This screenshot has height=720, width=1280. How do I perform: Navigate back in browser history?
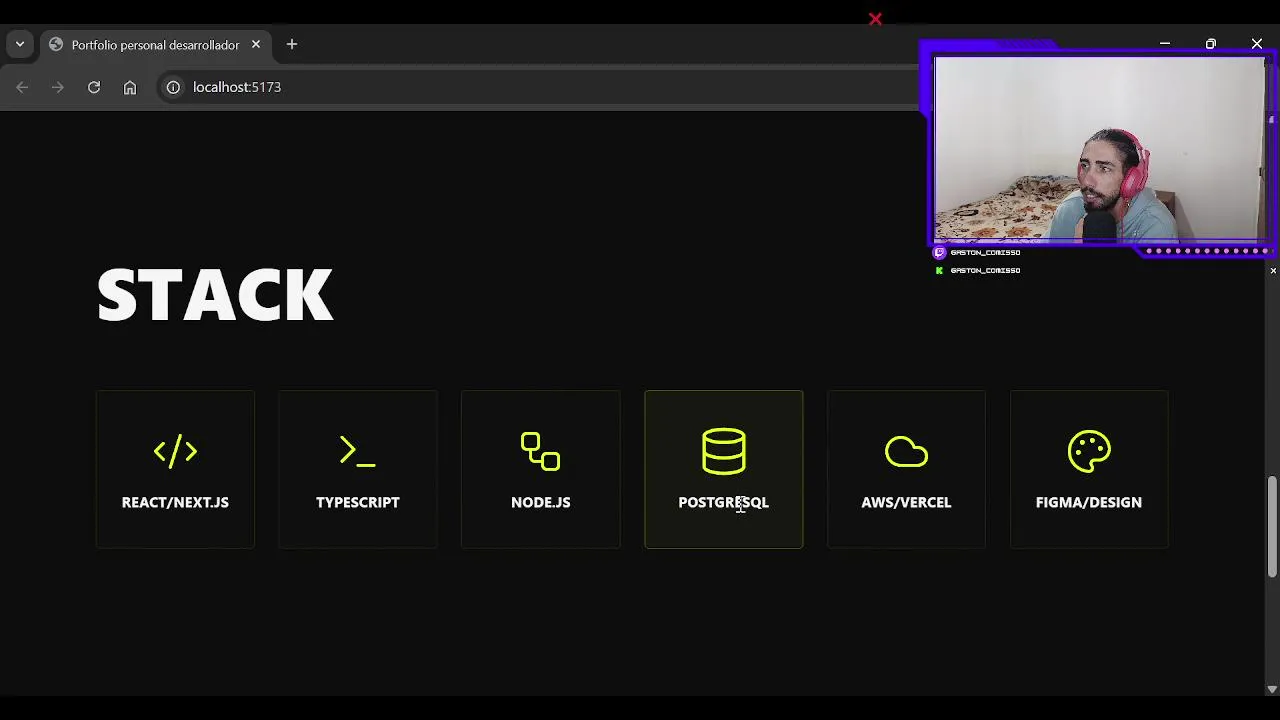[x=22, y=87]
